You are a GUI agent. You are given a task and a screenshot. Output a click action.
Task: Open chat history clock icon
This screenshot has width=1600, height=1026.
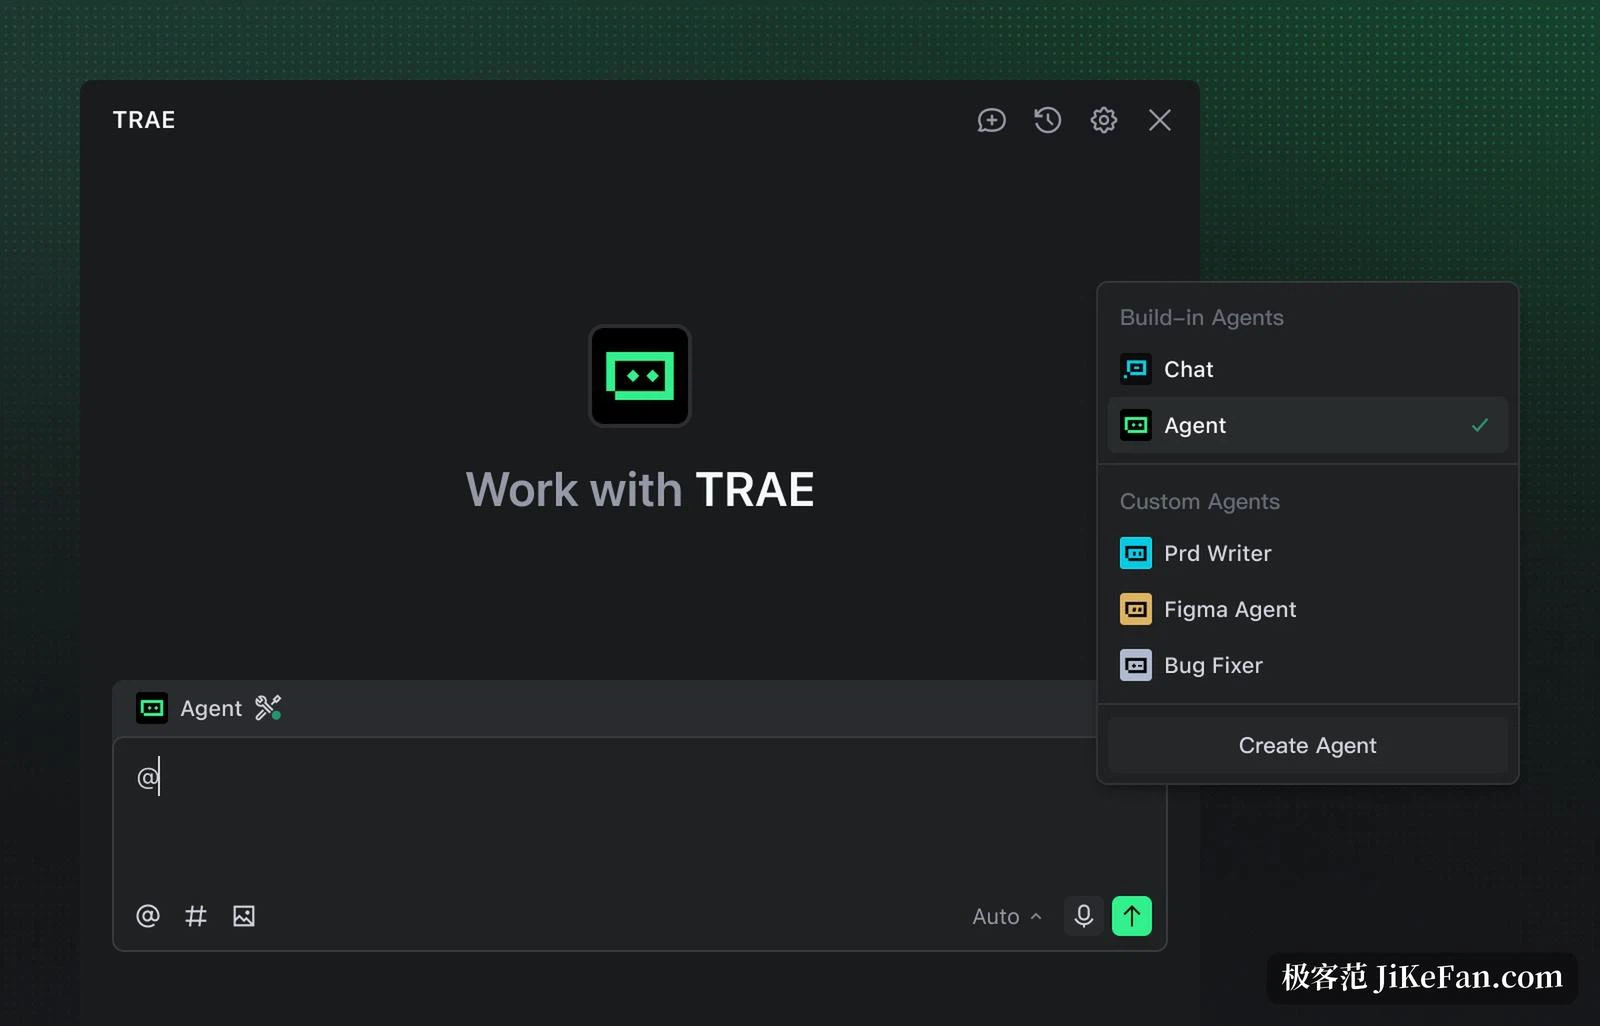click(1047, 120)
